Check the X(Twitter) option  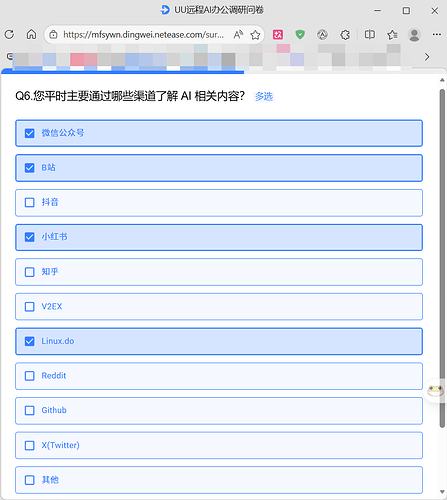(219, 445)
